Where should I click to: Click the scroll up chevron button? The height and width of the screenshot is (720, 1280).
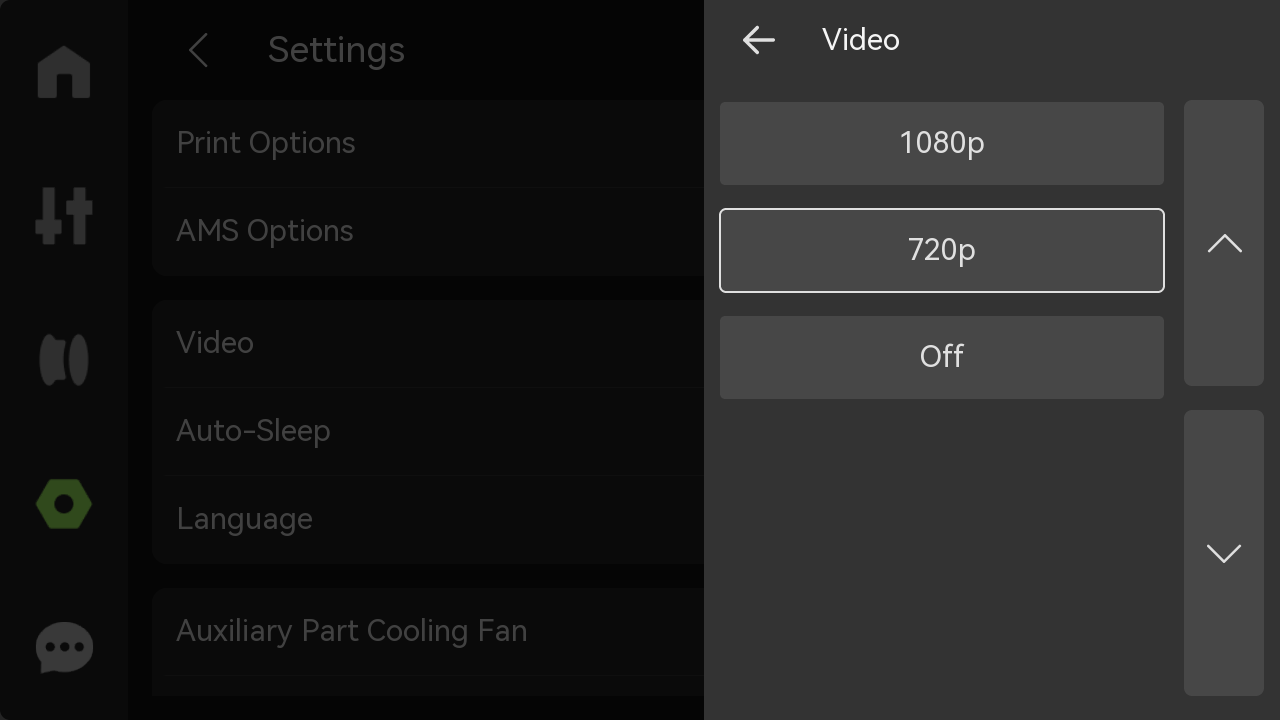(x=1224, y=243)
